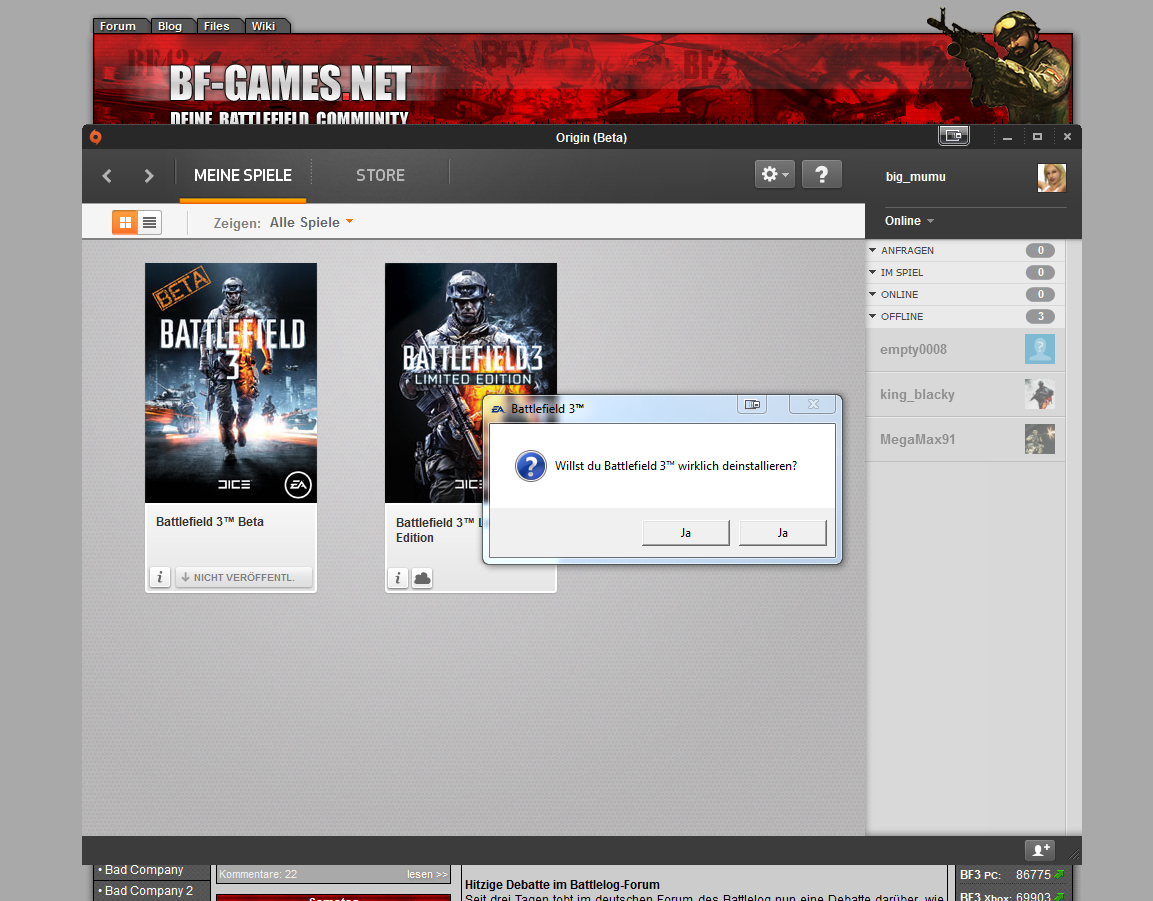The width and height of the screenshot is (1153, 901).
Task: Click the lesen >> link
Action: [427, 874]
